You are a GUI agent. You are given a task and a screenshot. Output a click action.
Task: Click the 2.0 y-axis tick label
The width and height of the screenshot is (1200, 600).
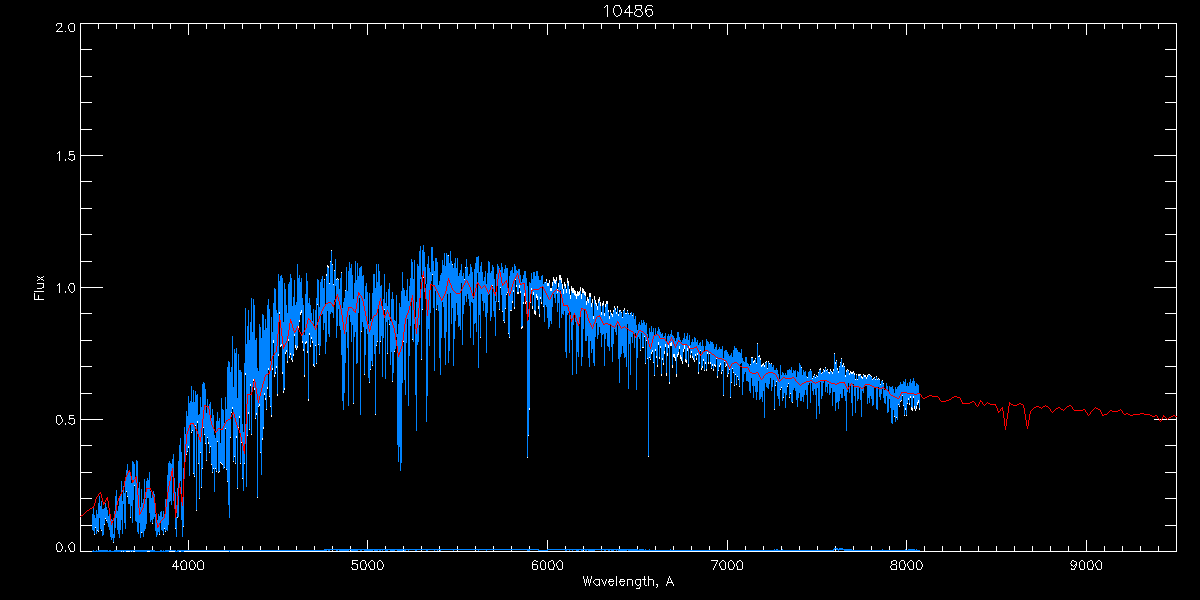(x=66, y=27)
